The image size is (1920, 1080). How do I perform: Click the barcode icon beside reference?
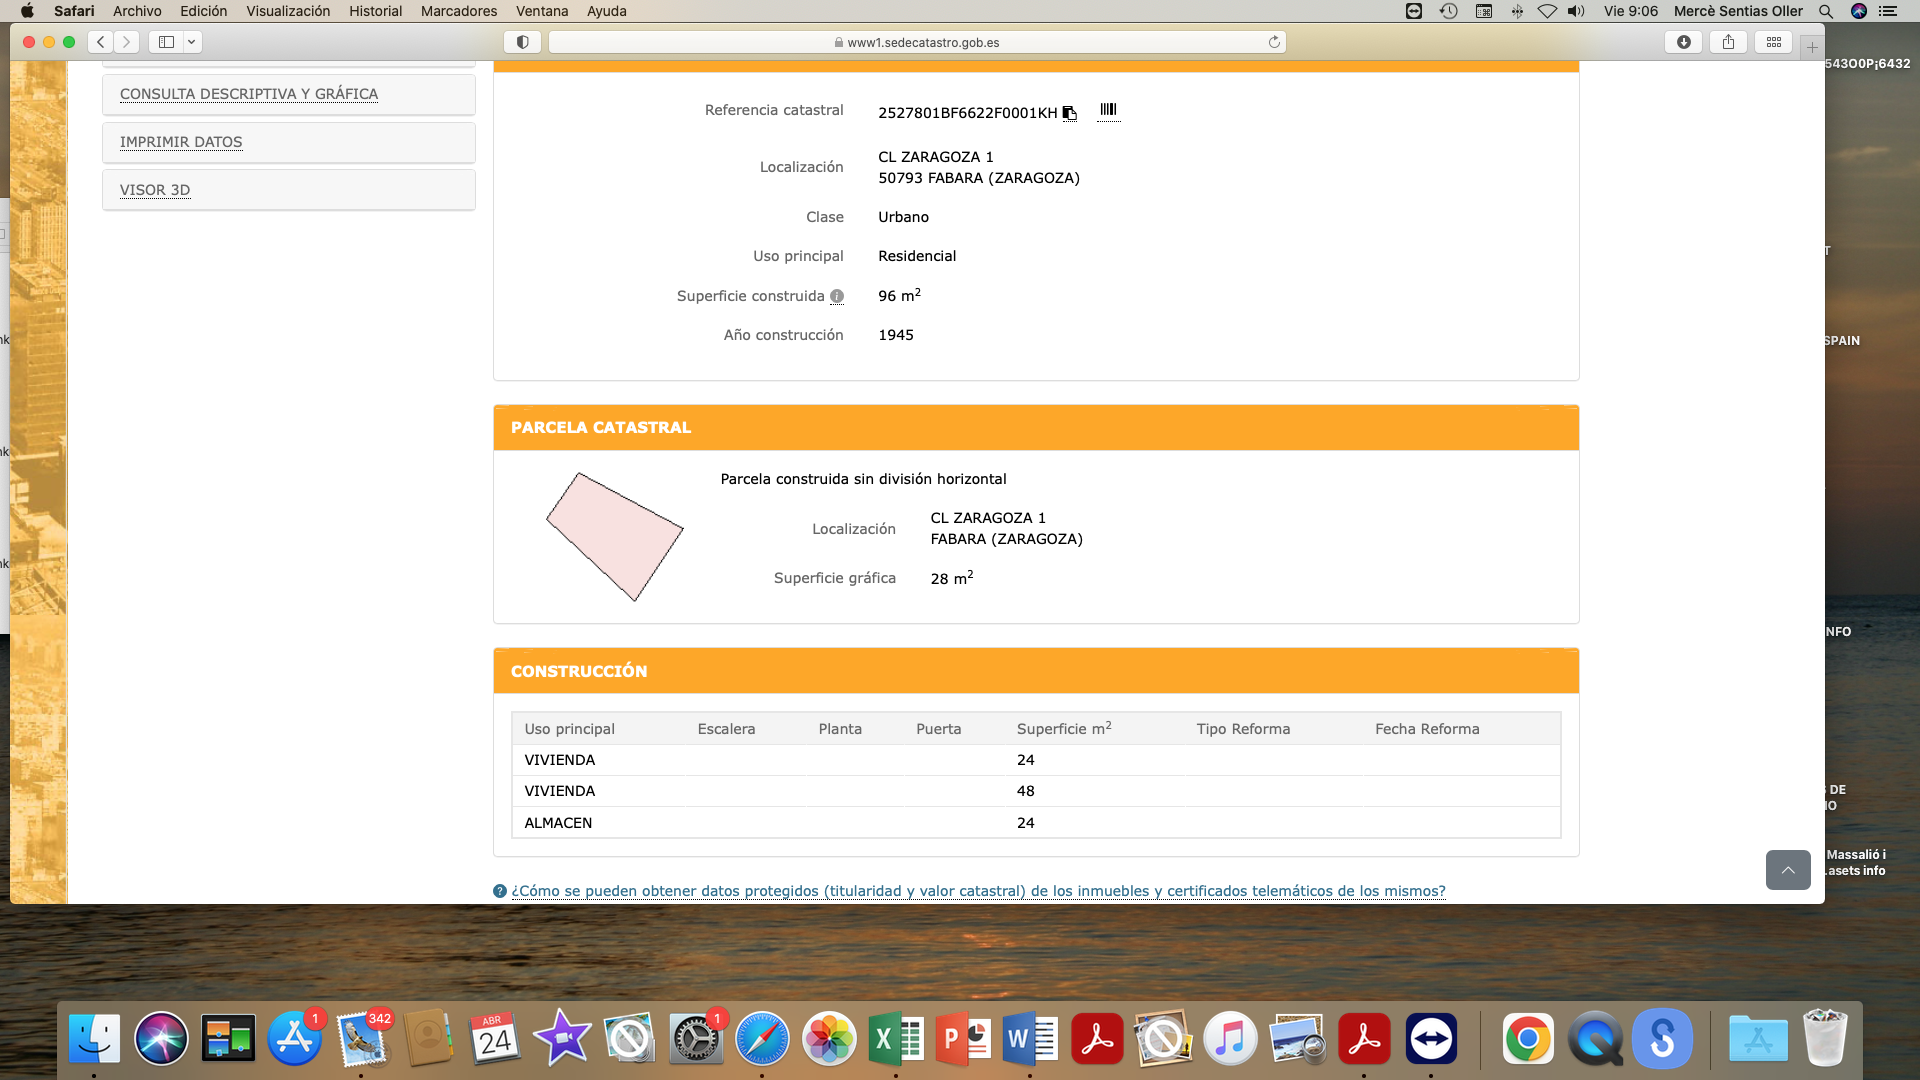click(x=1108, y=110)
